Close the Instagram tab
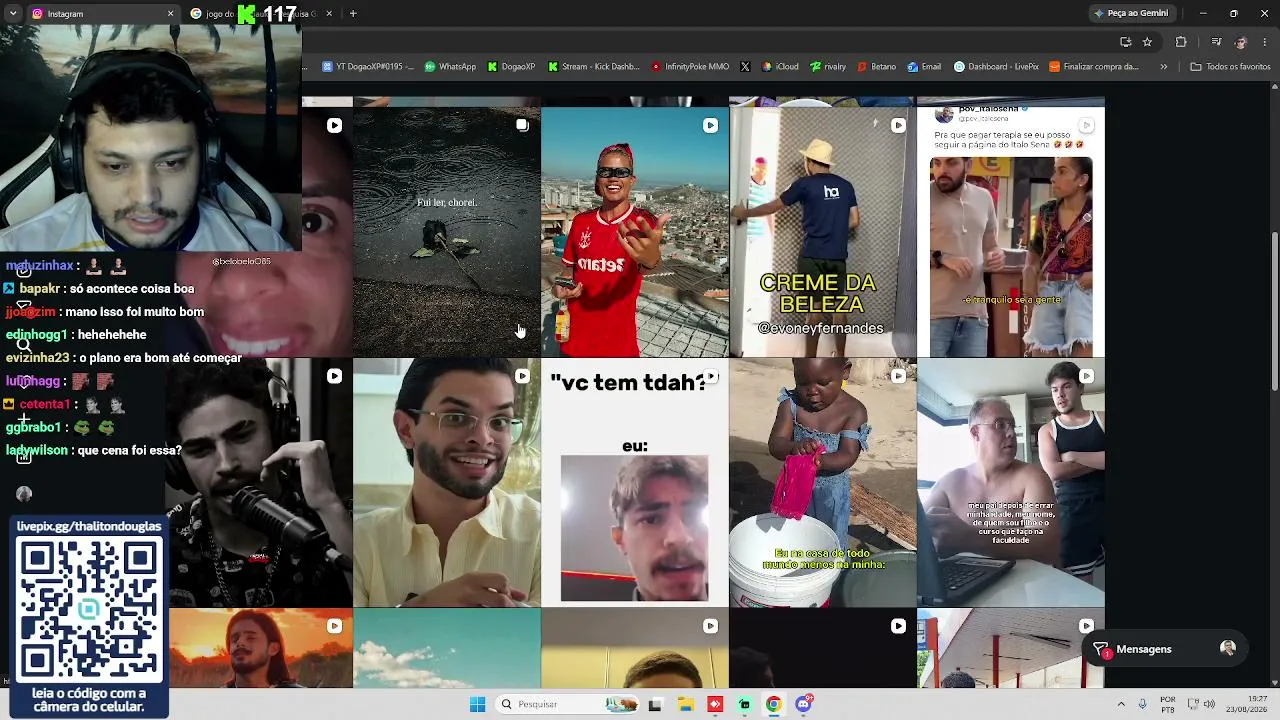Screen dimensions: 1280x720 pyautogui.click(x=170, y=14)
